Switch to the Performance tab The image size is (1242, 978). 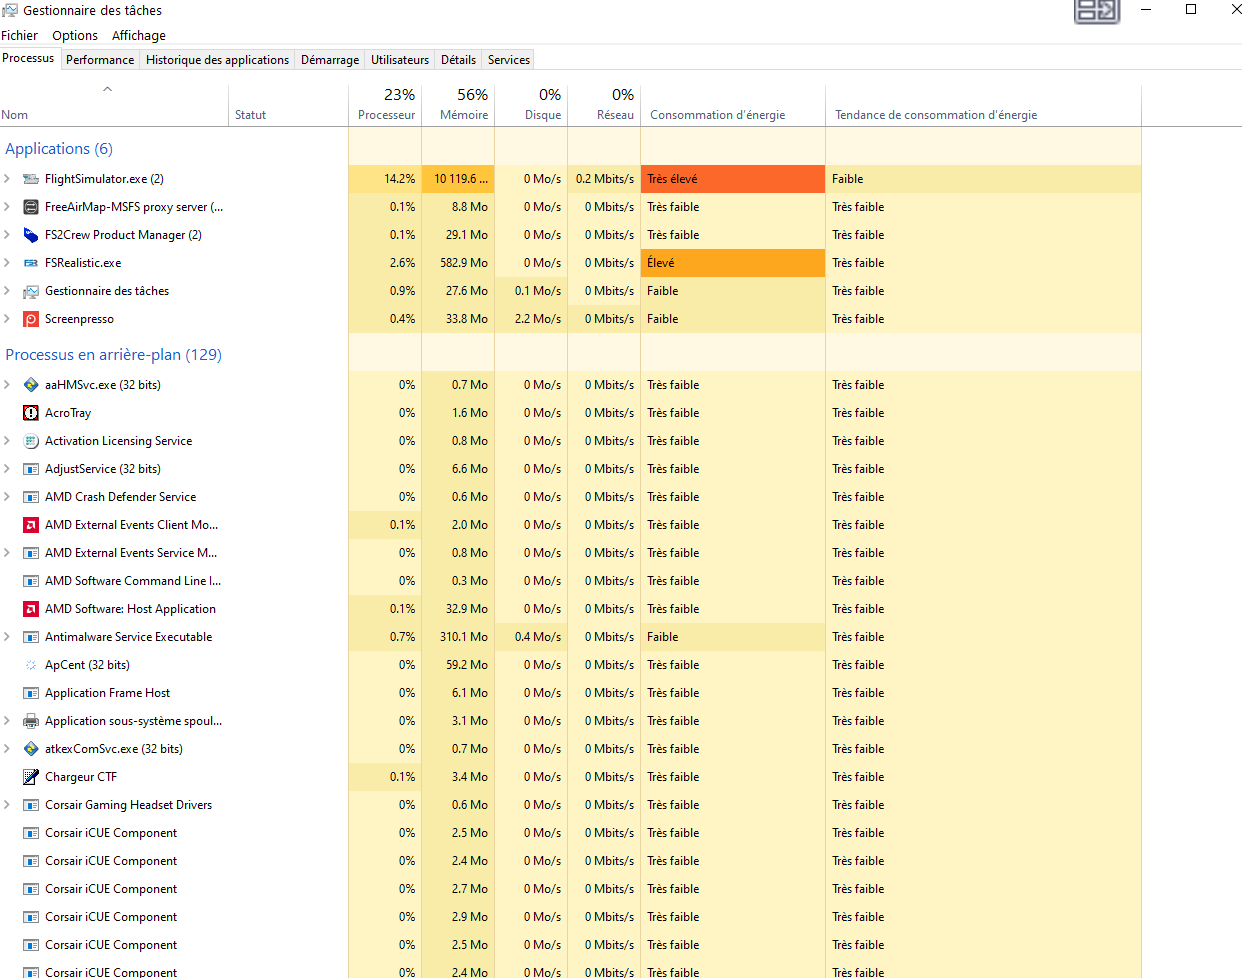tap(100, 60)
